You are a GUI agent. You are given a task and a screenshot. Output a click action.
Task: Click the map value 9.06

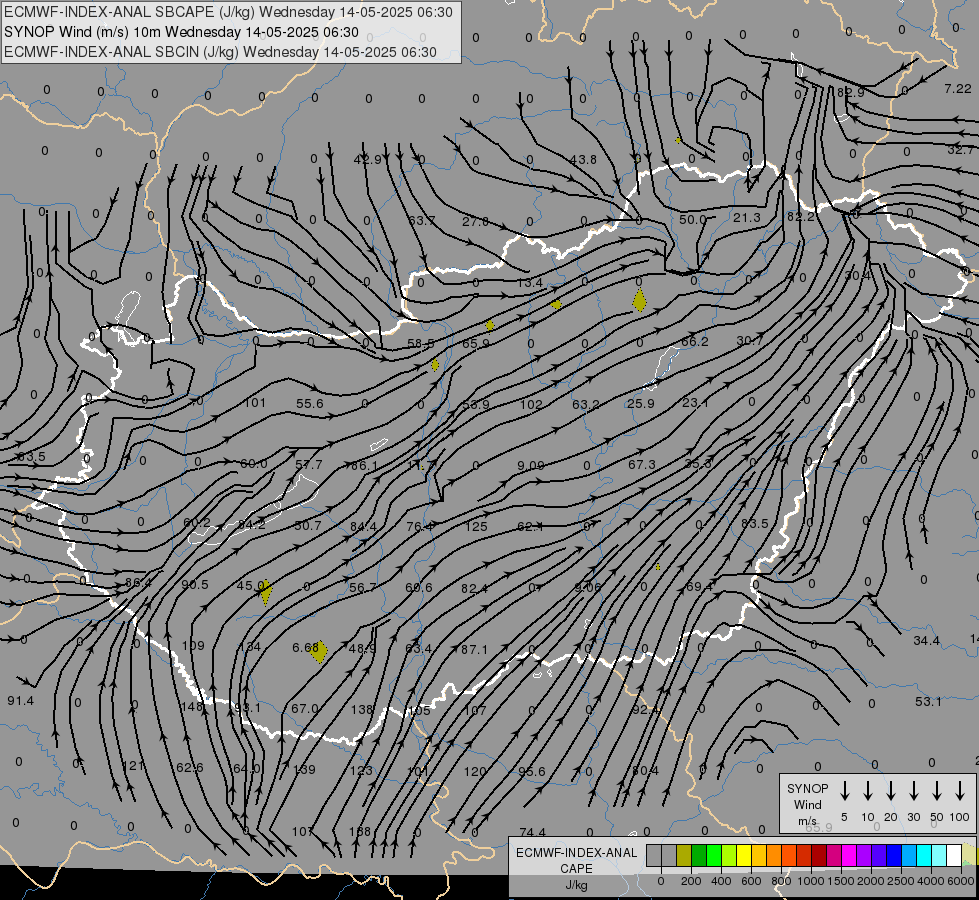tap(588, 587)
